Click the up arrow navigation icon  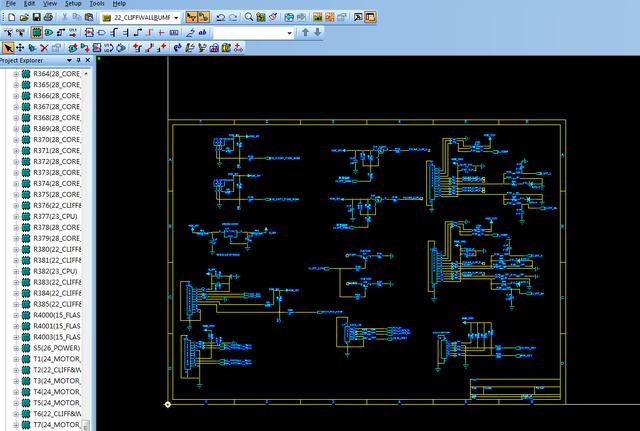click(x=305, y=33)
